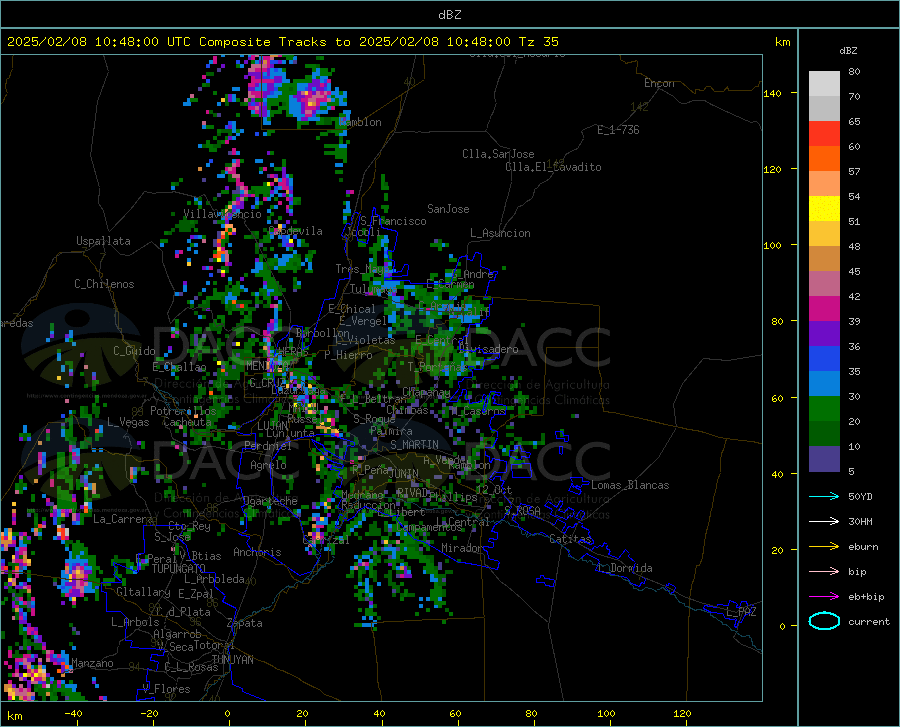Click the JUNIN map label
This screenshot has height=727, width=900.
coord(404,473)
